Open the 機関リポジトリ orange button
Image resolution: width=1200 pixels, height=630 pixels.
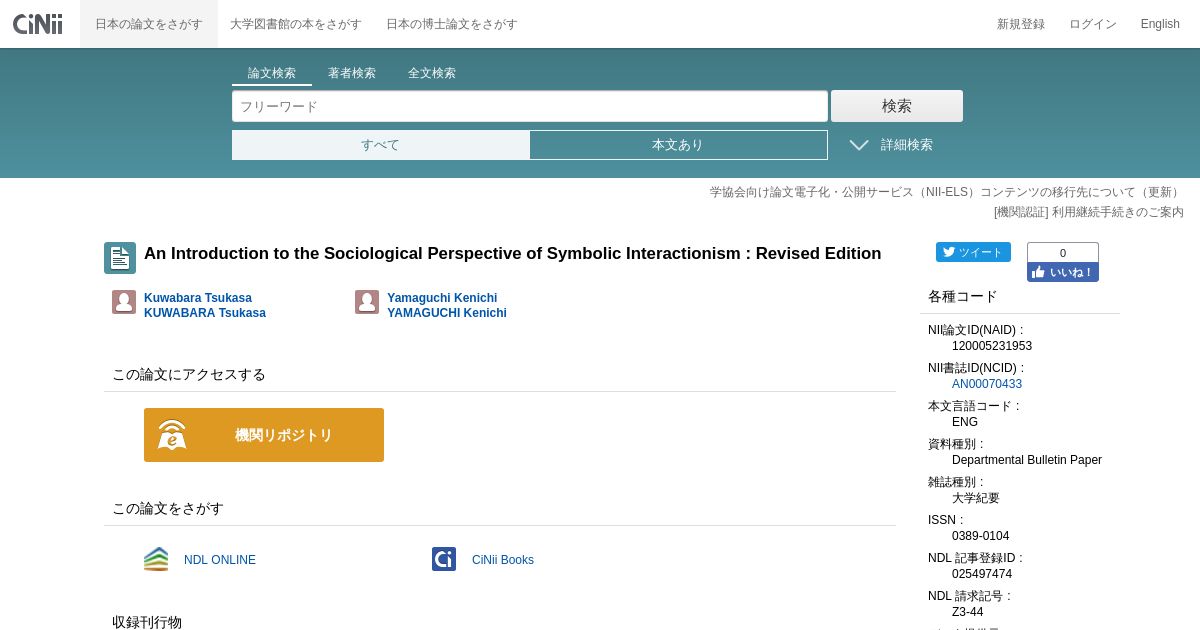(264, 435)
